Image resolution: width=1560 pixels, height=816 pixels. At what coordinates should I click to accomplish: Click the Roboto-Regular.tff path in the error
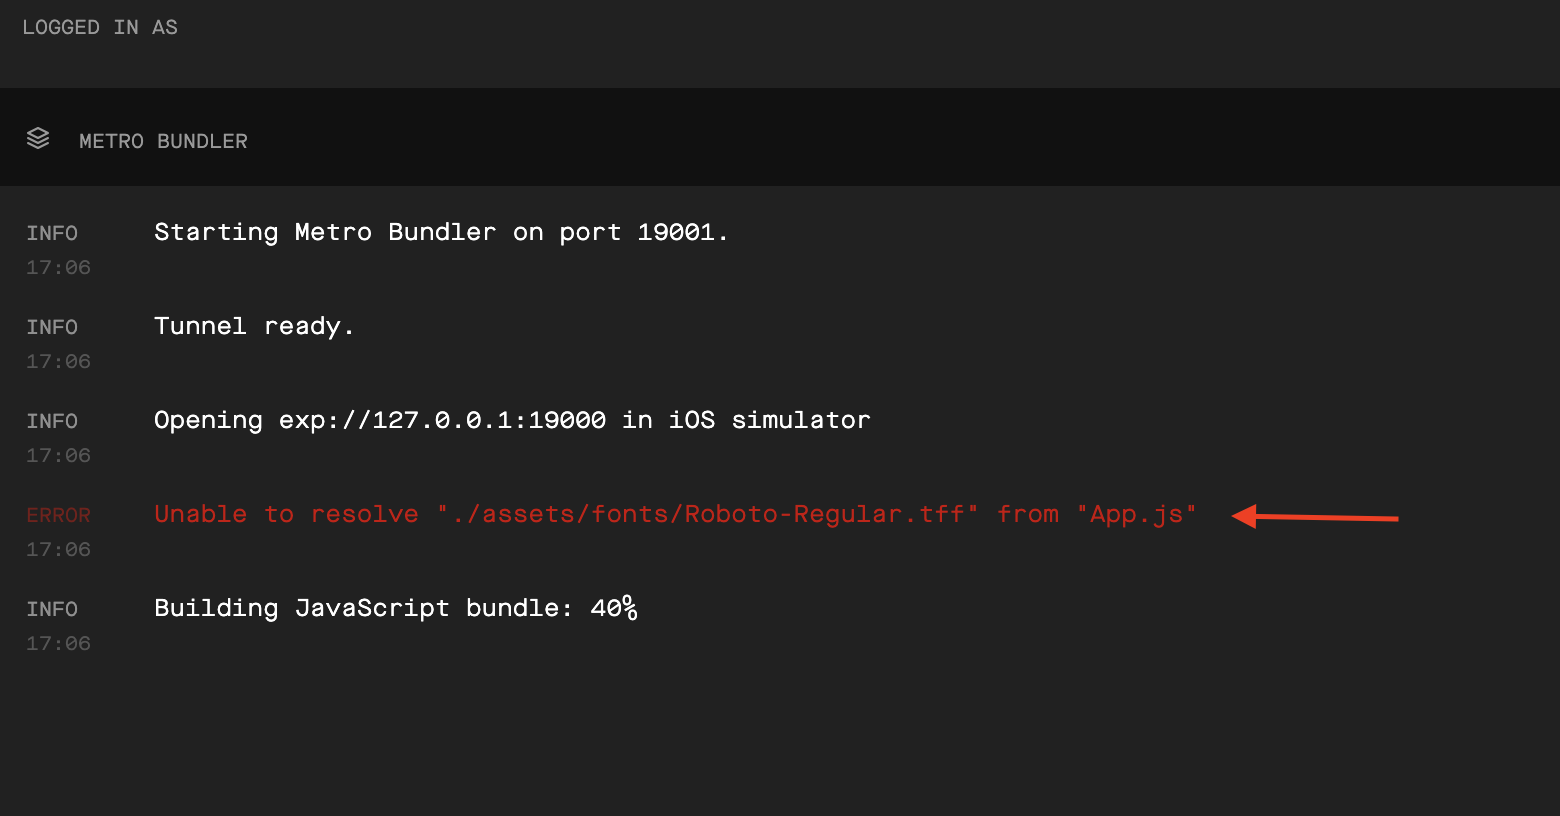coord(707,513)
